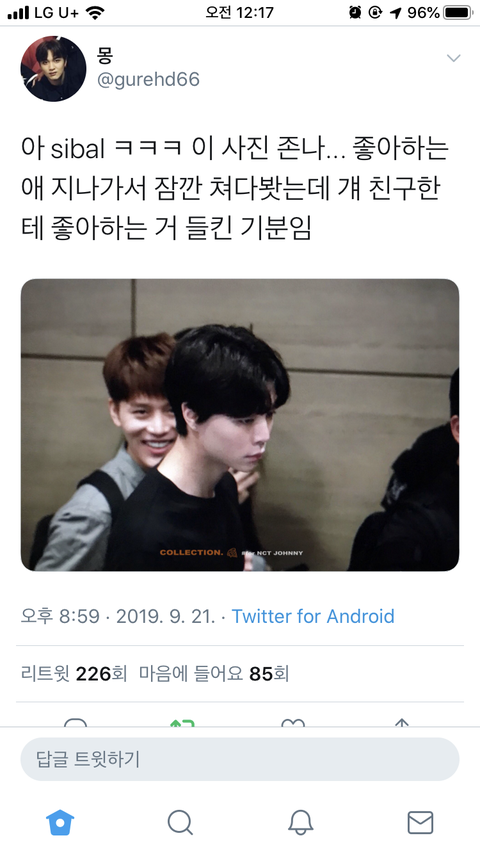This screenshot has height=854, width=480.
Task: Go to the Home tab
Action: pyautogui.click(x=60, y=822)
